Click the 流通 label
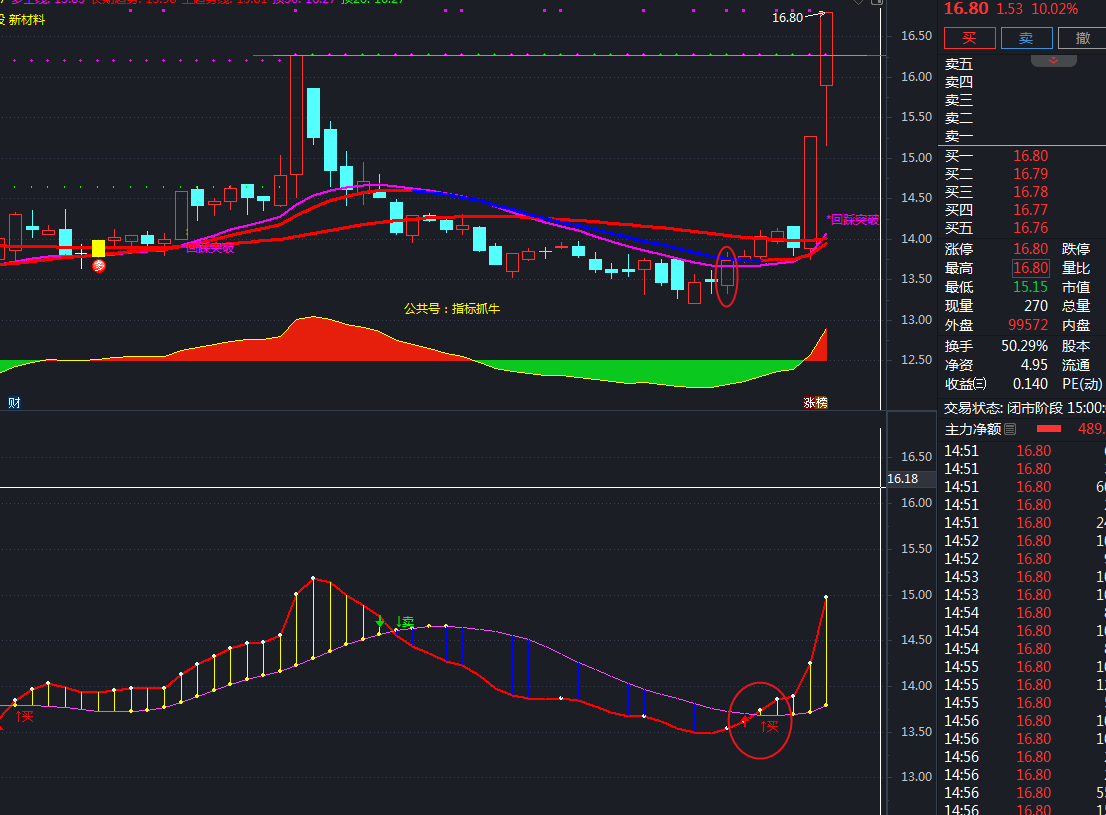Screen dimensions: 1106x815 click(x=1076, y=366)
